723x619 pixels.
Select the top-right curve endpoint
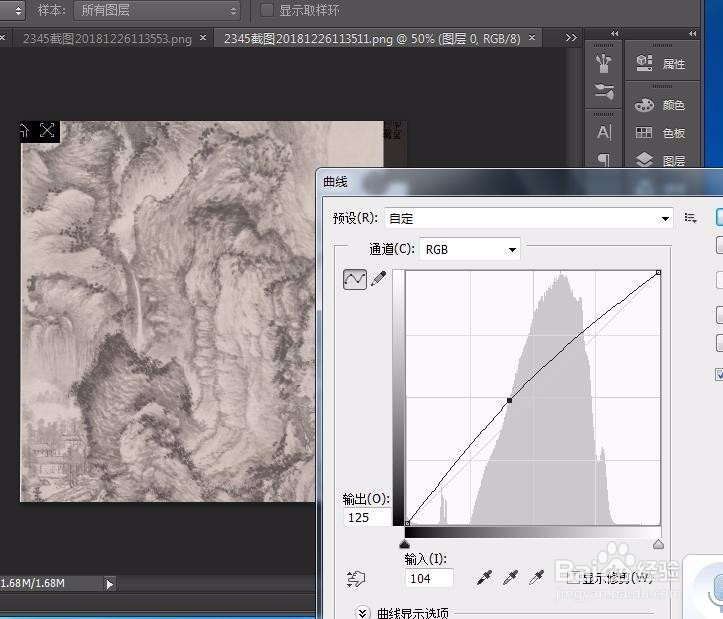[658, 273]
